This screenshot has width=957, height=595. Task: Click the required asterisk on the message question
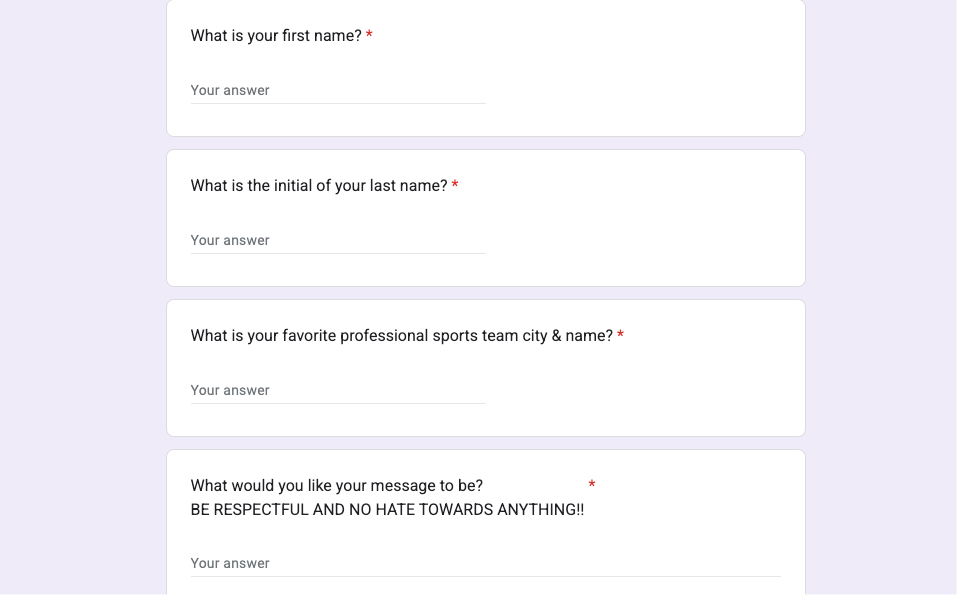592,486
